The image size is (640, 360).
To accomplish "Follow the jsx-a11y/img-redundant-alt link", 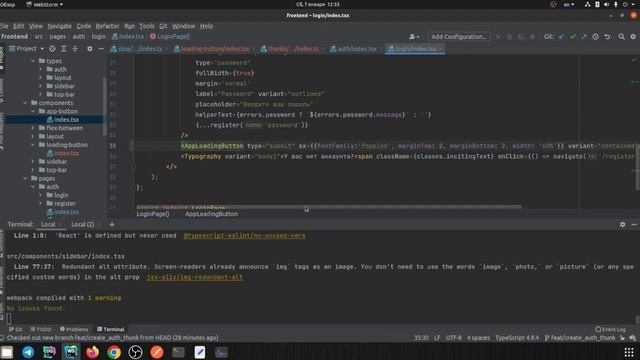I will click(x=195, y=277).
